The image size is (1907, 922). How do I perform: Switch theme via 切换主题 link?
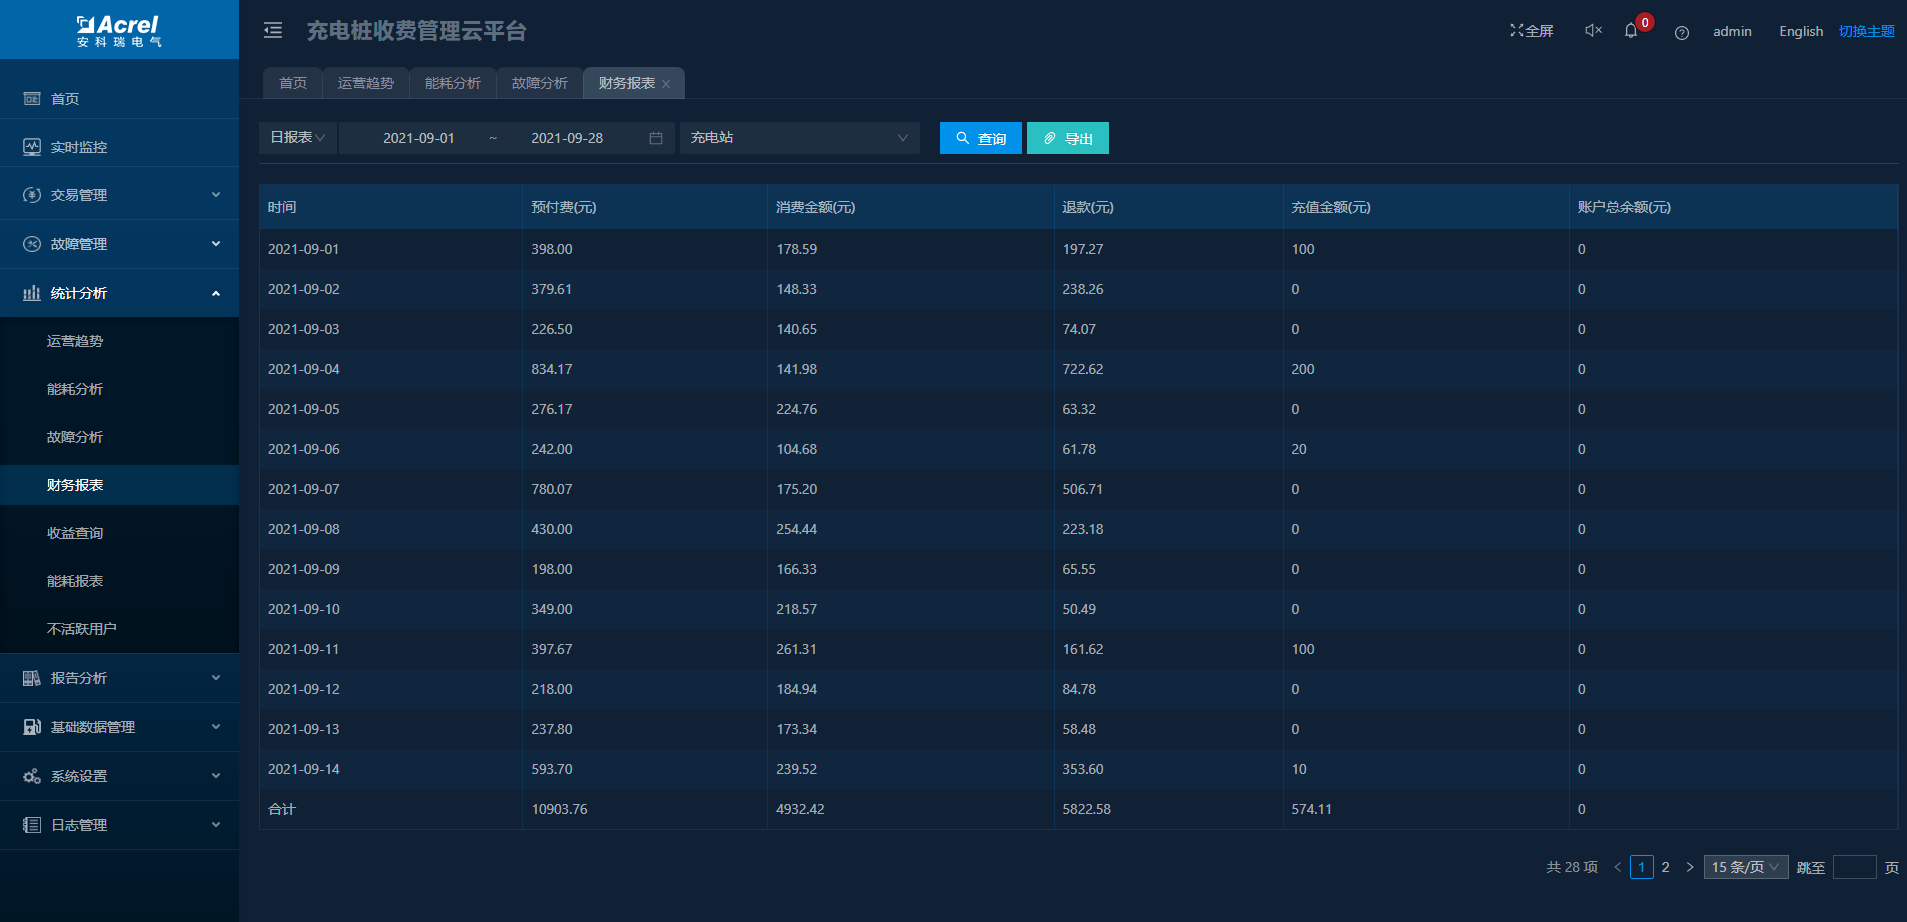click(x=1866, y=31)
